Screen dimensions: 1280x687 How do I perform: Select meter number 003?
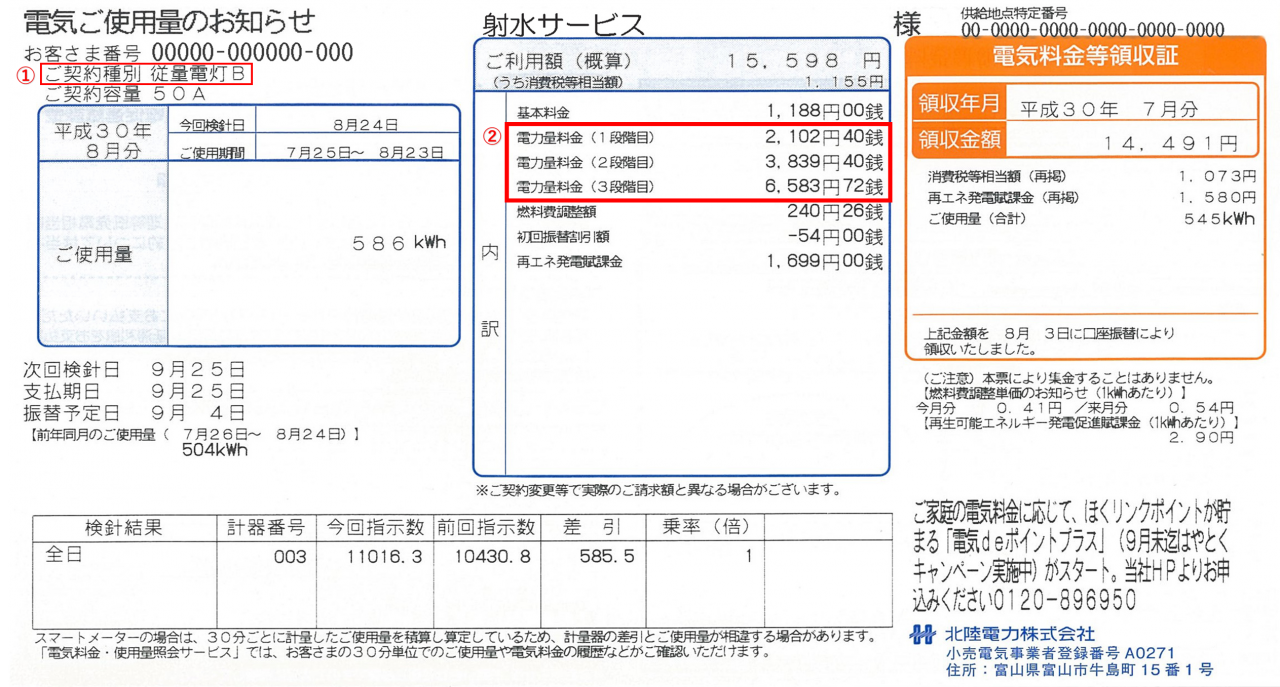click(x=290, y=557)
